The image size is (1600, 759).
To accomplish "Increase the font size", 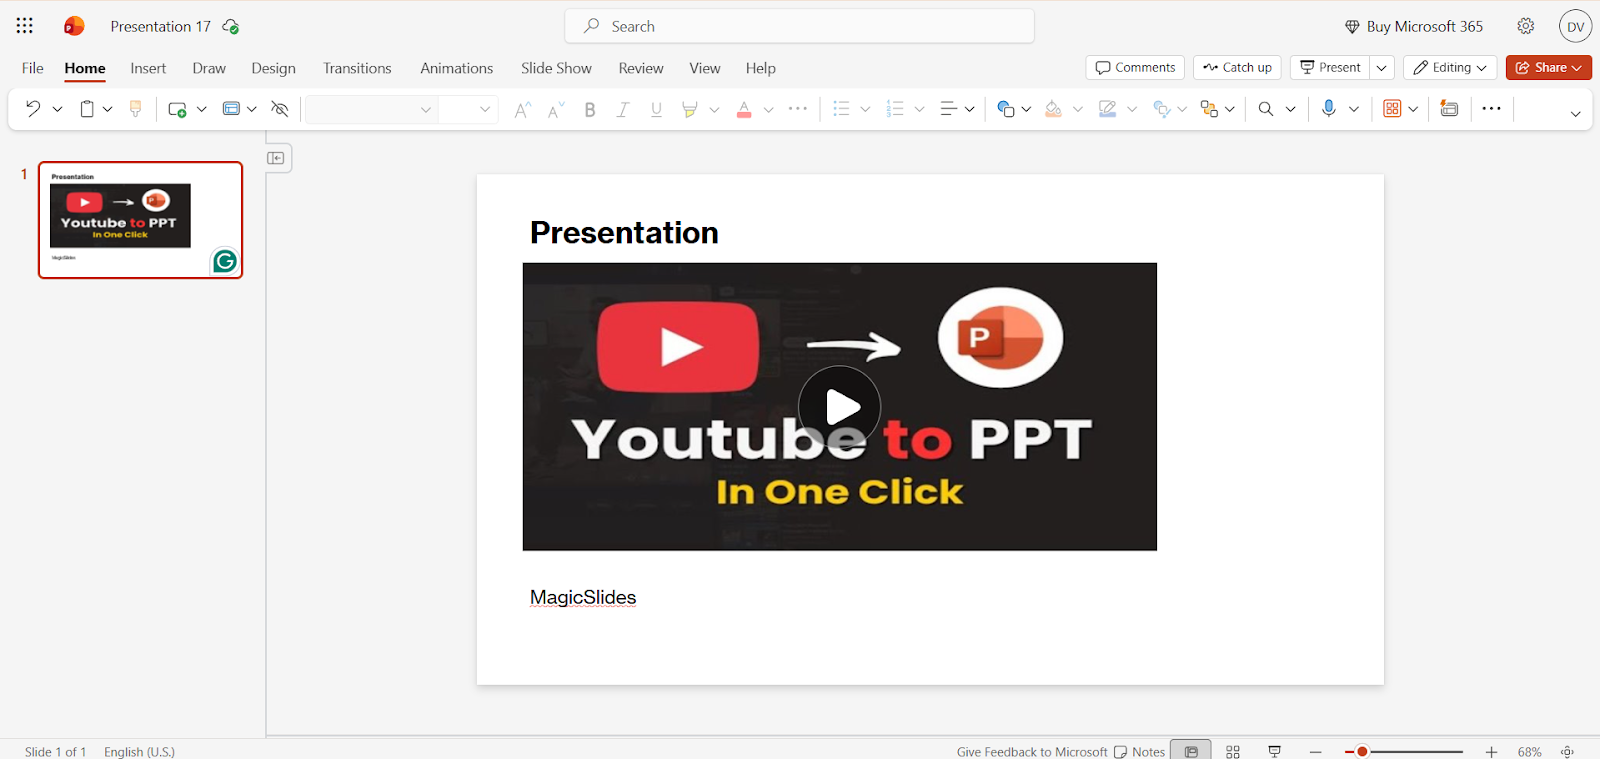I will coord(522,109).
